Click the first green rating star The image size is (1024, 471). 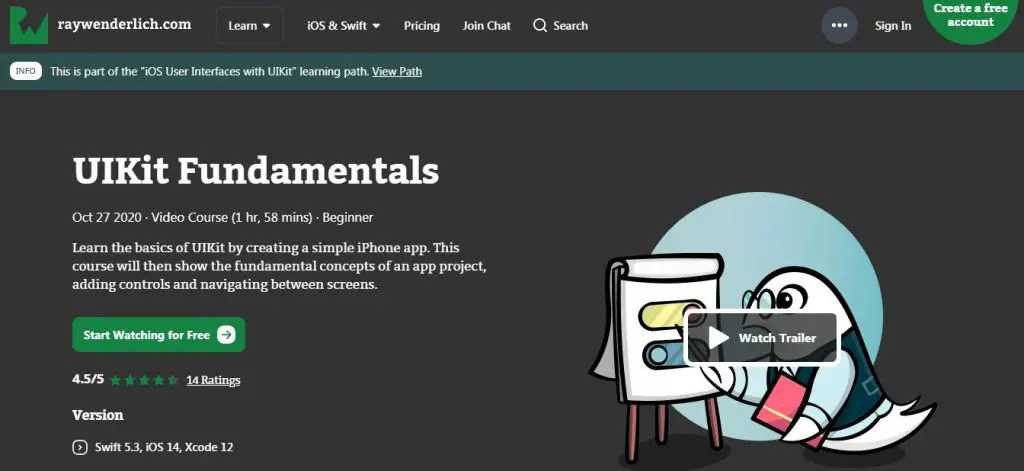pyautogui.click(x=116, y=380)
